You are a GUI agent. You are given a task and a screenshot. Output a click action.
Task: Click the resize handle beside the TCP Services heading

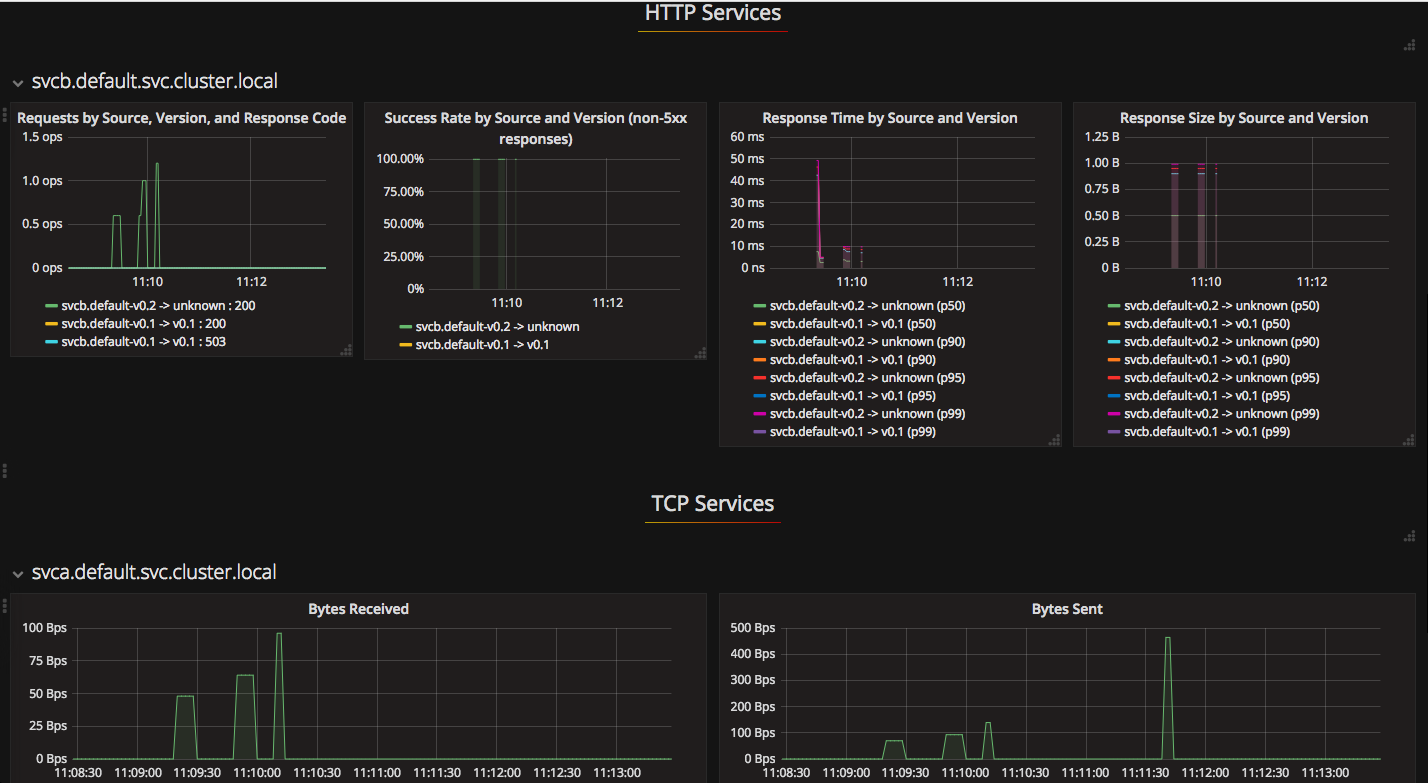pyautogui.click(x=1409, y=536)
